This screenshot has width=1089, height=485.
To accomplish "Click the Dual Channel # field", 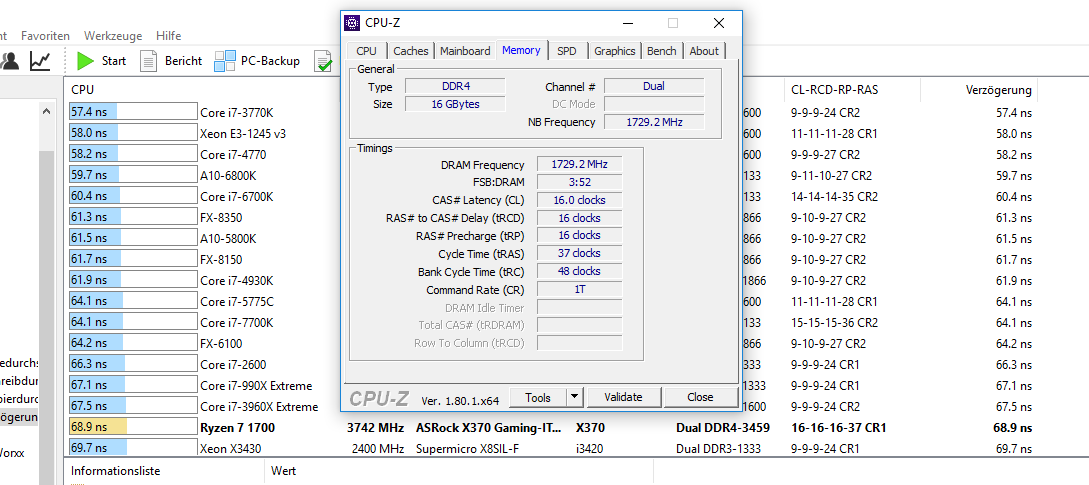I will (654, 86).
